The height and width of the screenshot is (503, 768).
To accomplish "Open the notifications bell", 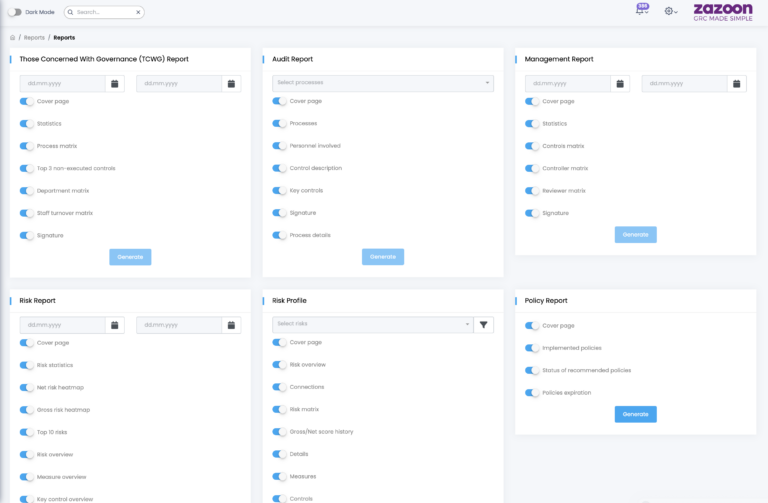I will pos(640,11).
